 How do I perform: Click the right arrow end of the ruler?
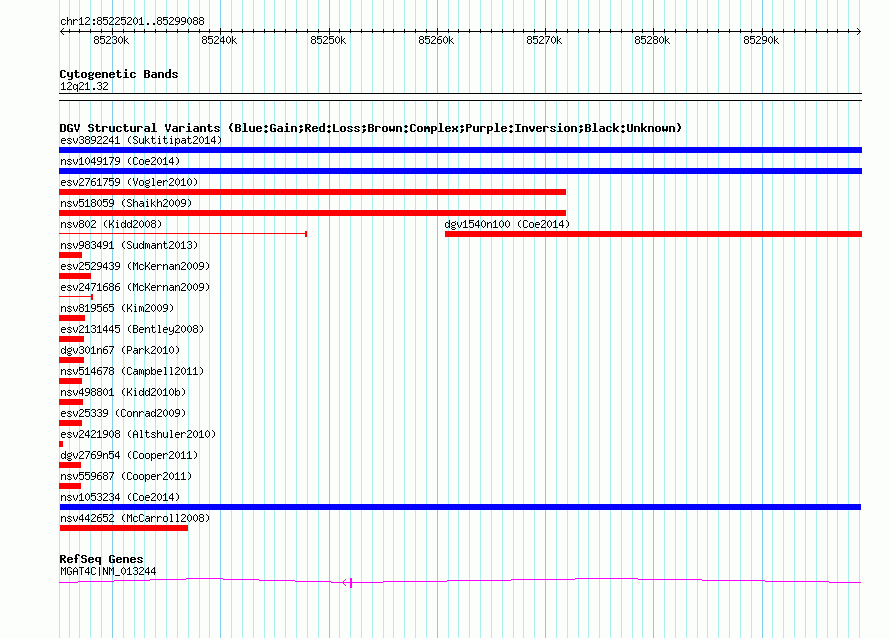859,32
